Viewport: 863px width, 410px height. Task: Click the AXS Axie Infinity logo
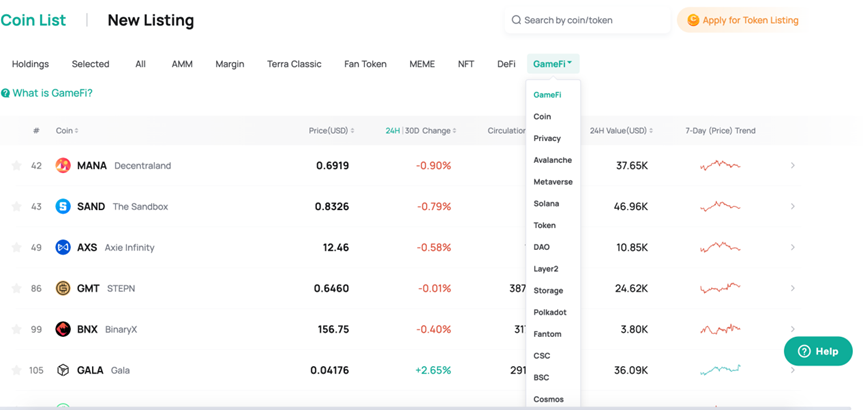(x=63, y=247)
